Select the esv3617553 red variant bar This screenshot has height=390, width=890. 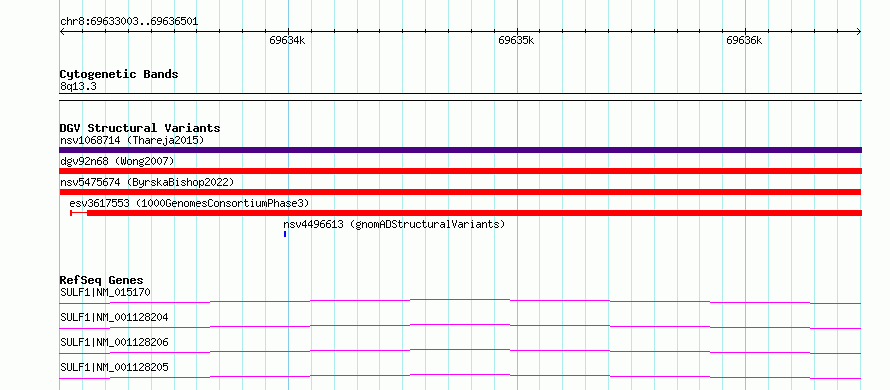click(x=474, y=213)
